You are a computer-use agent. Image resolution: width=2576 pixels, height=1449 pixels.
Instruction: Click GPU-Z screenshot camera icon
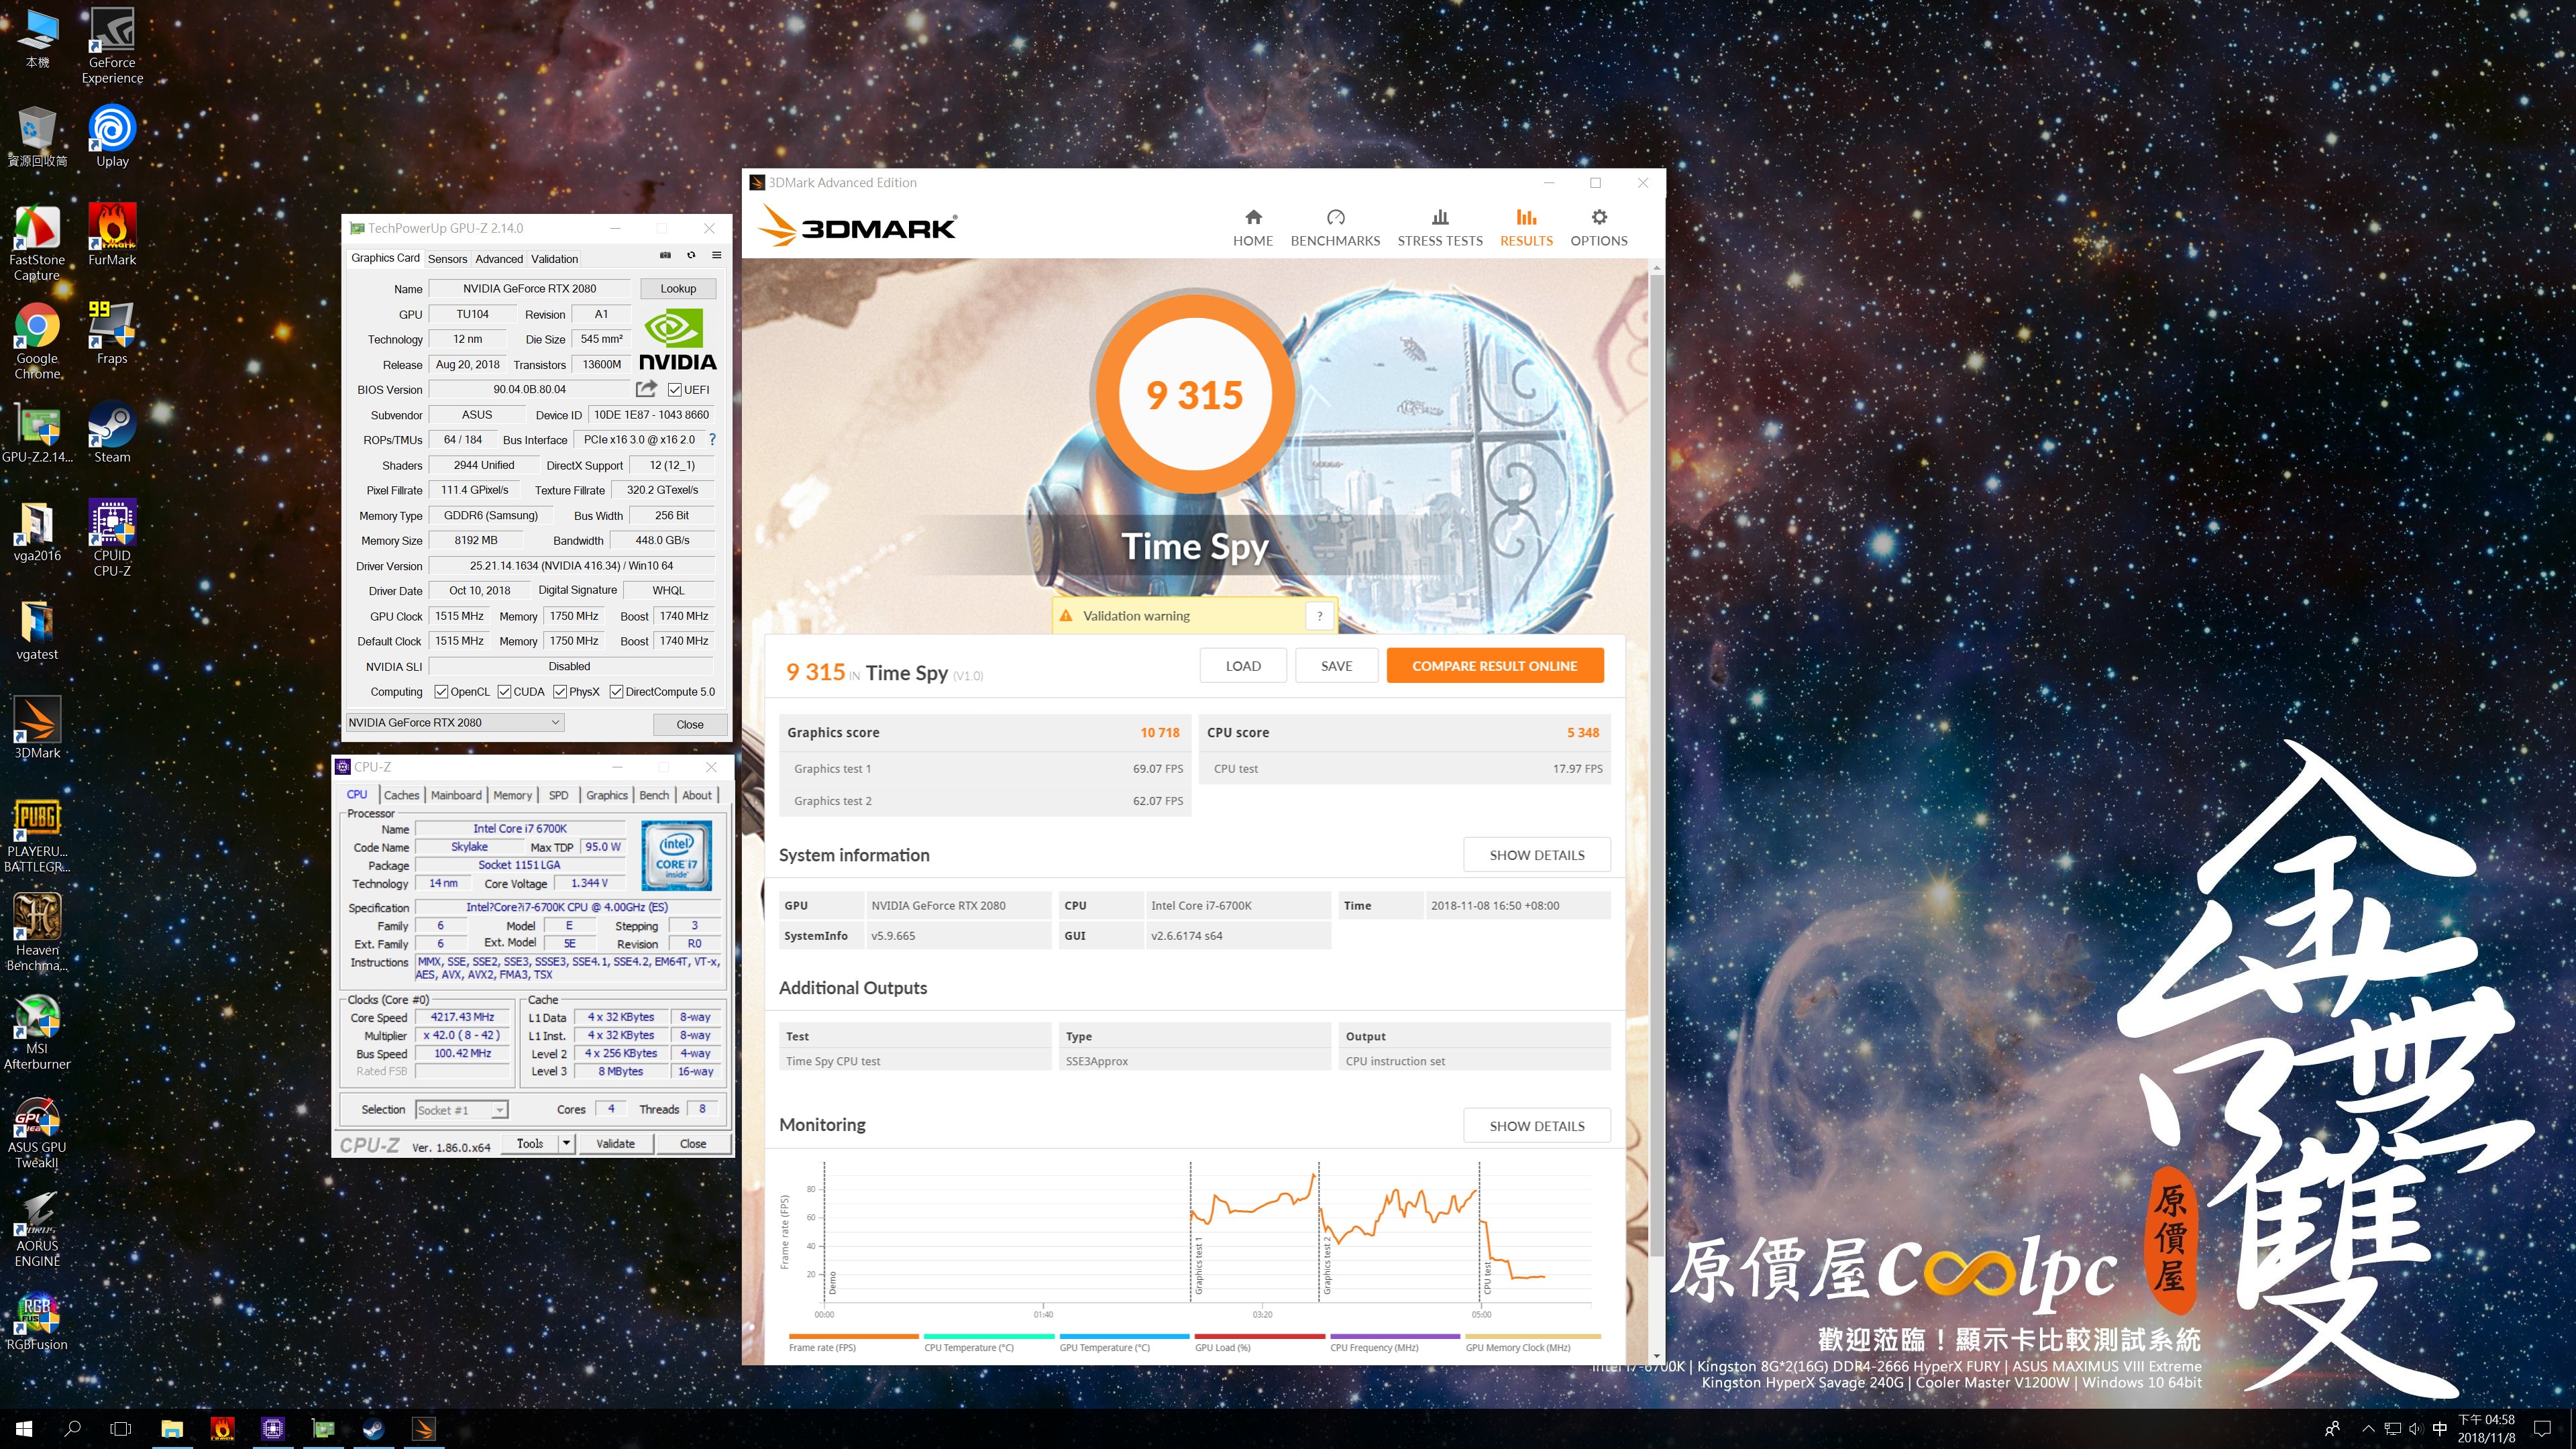click(665, 256)
